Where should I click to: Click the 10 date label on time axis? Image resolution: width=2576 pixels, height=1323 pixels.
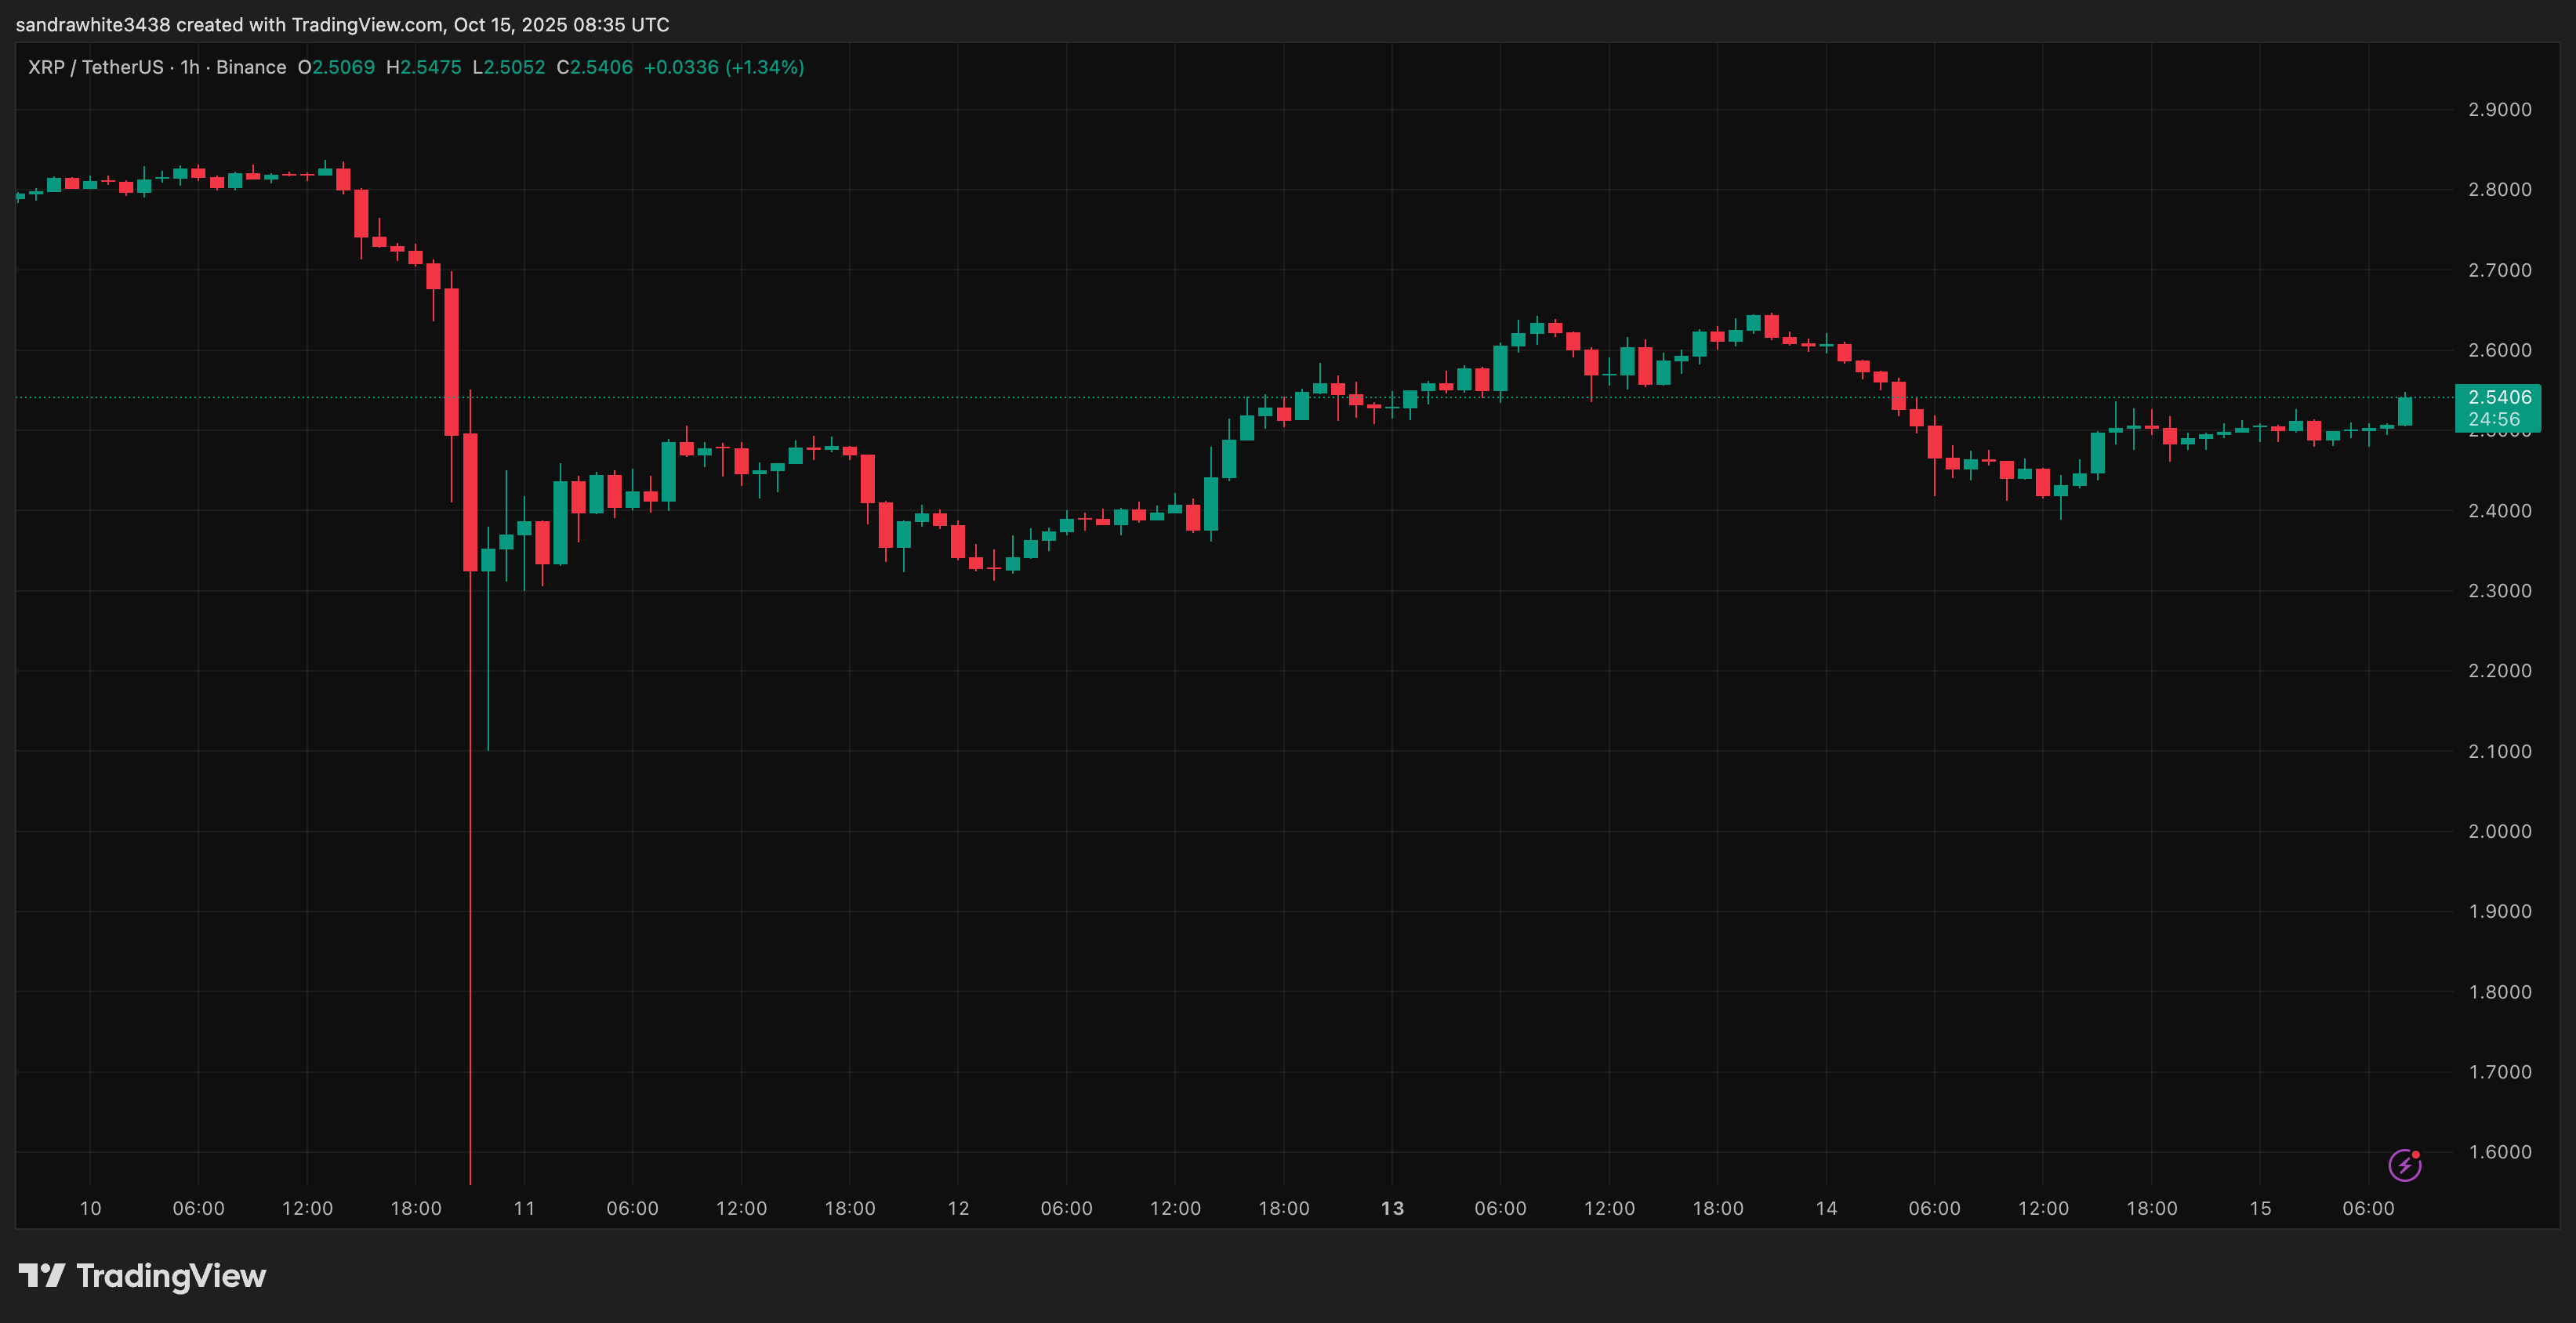pos(90,1208)
